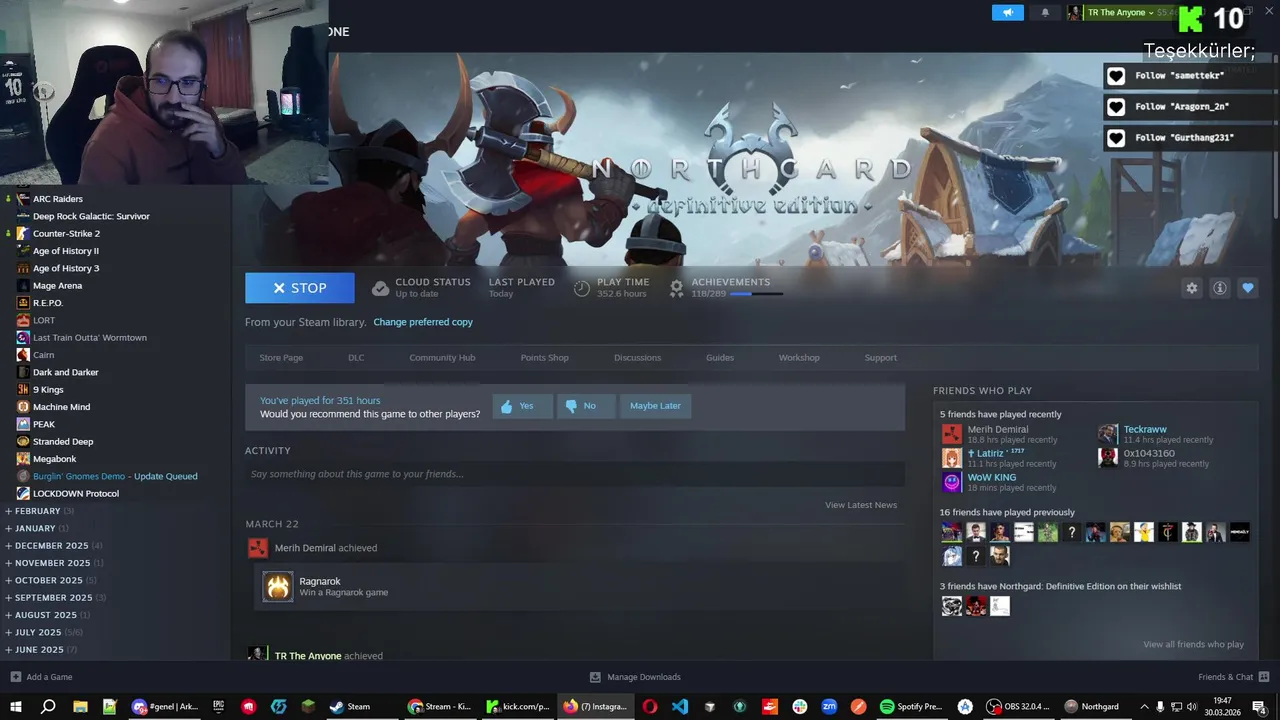Screen dimensions: 1280x720
Task: Click the PEAK game icon in library
Action: point(23,424)
